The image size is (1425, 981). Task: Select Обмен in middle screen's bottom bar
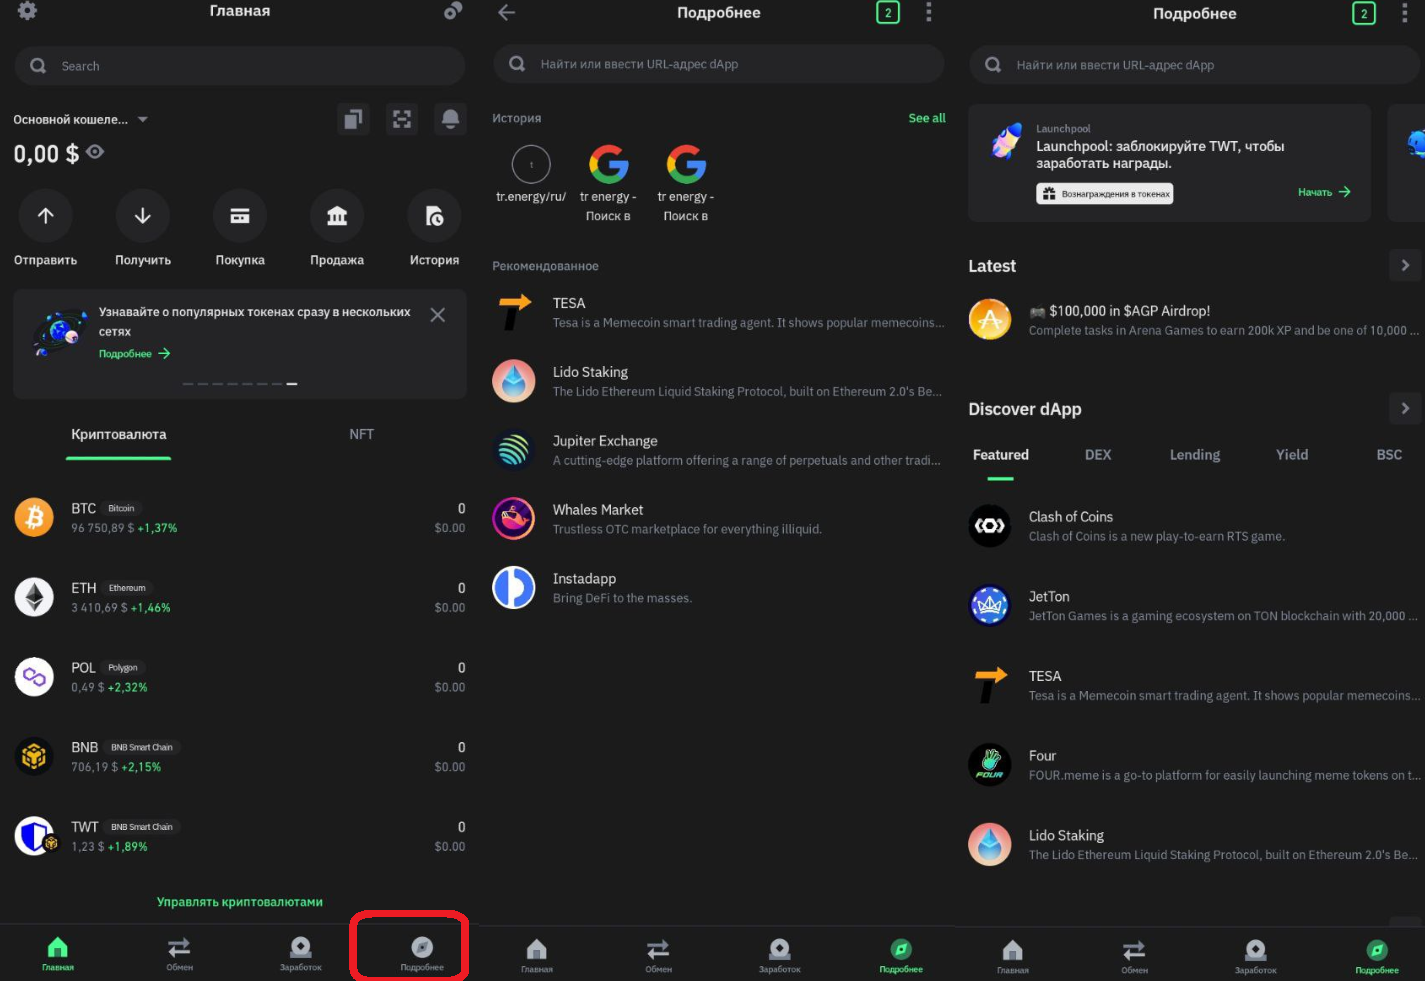[658, 956]
